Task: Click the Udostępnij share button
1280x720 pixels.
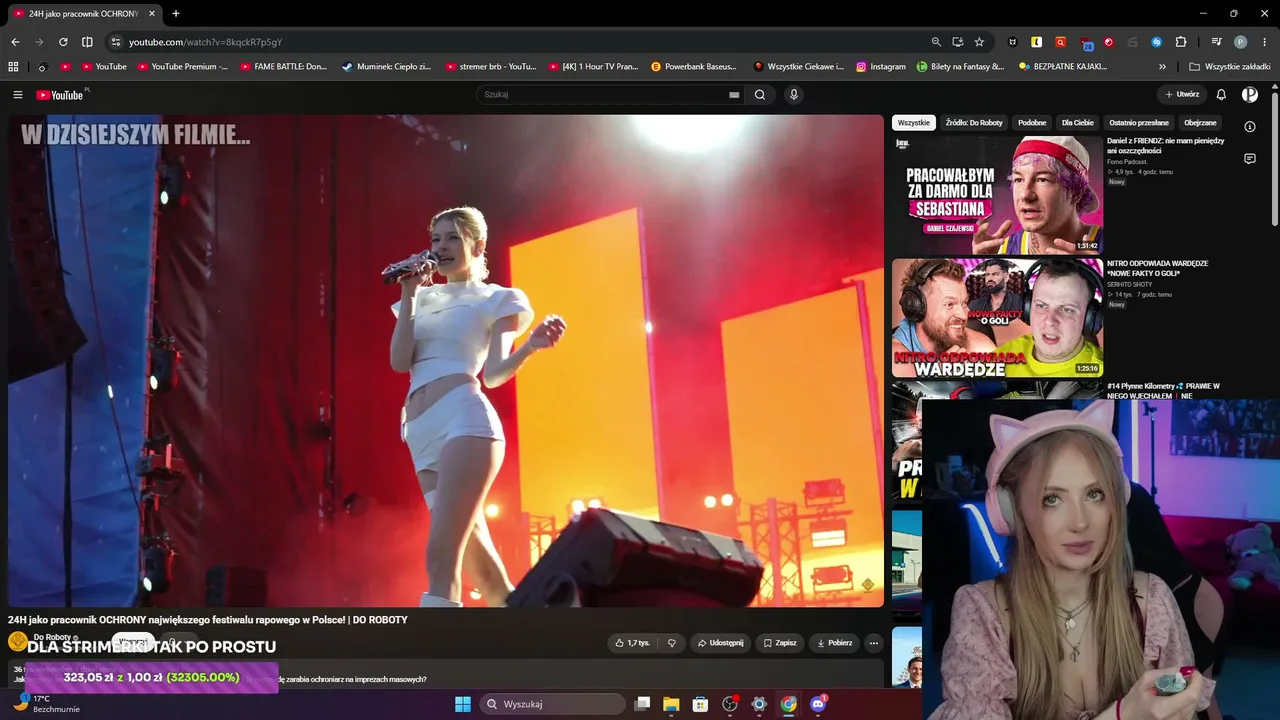Action: click(720, 643)
